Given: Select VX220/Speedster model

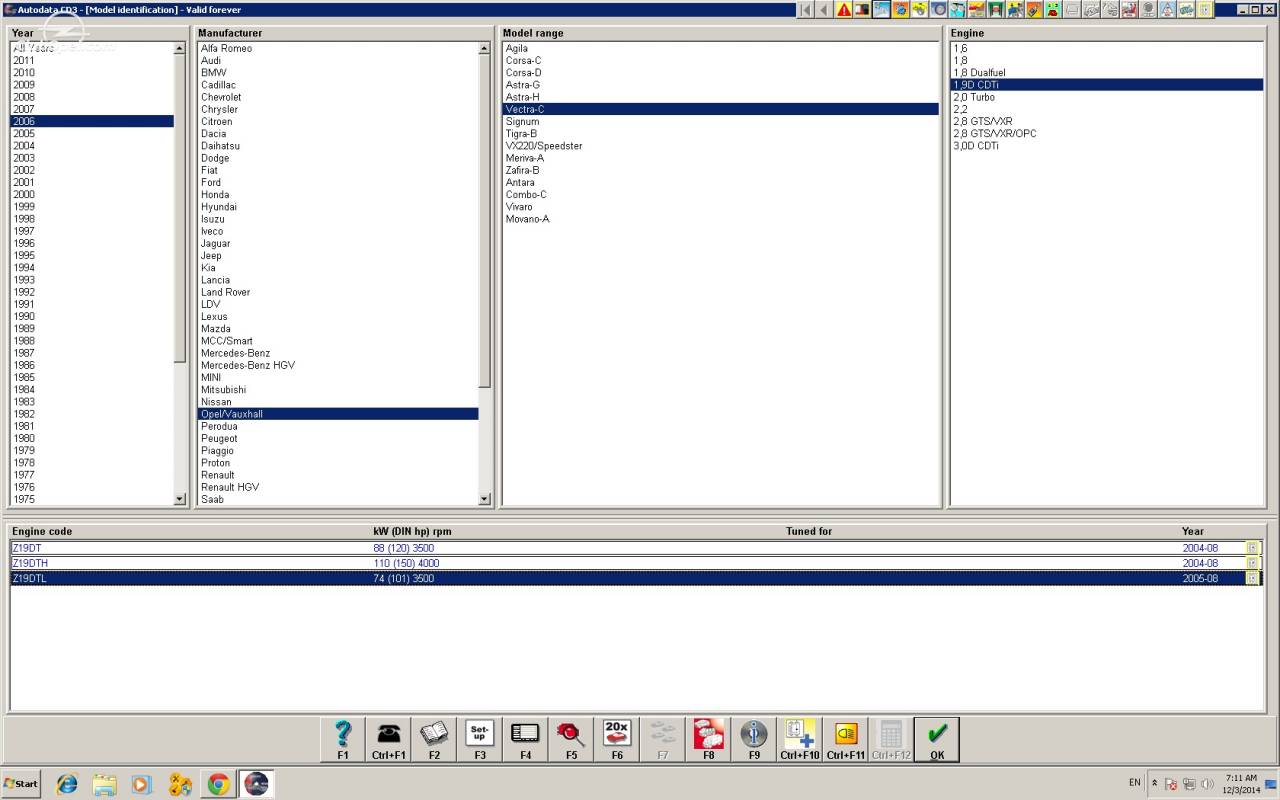Looking at the screenshot, I should click(x=721, y=146).
